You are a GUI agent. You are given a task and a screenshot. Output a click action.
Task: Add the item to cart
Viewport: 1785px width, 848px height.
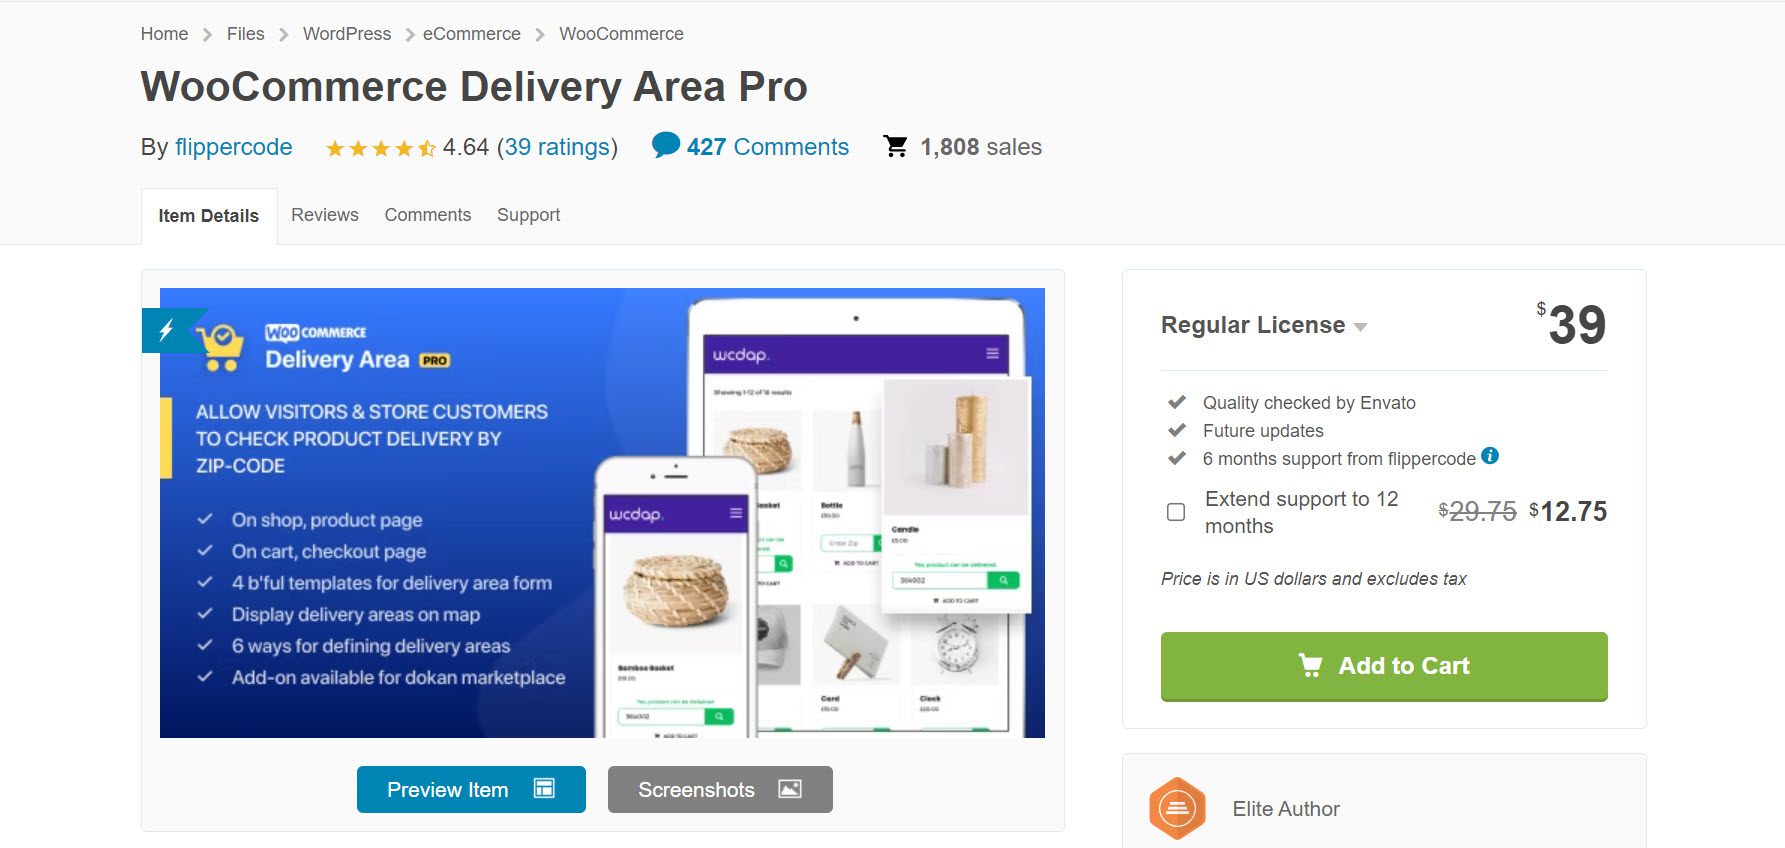1384,666
